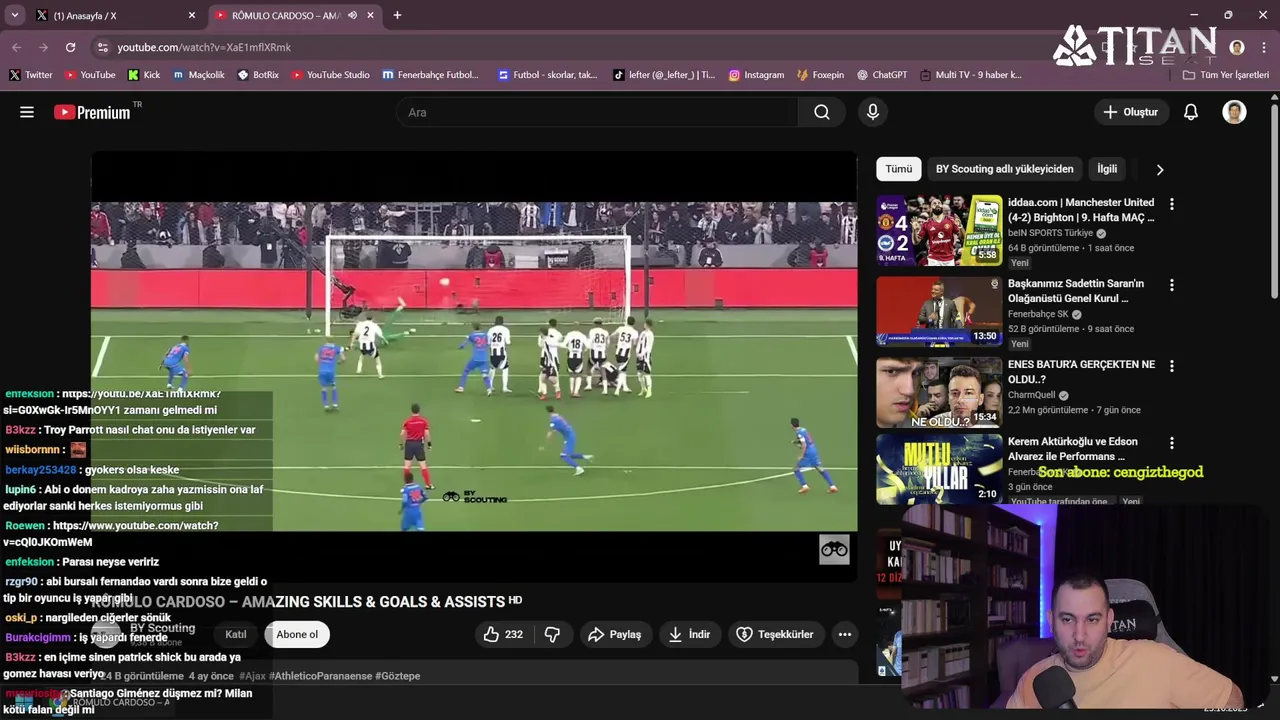
Task: Open options for Sadettin Saran video
Action: click(1171, 285)
